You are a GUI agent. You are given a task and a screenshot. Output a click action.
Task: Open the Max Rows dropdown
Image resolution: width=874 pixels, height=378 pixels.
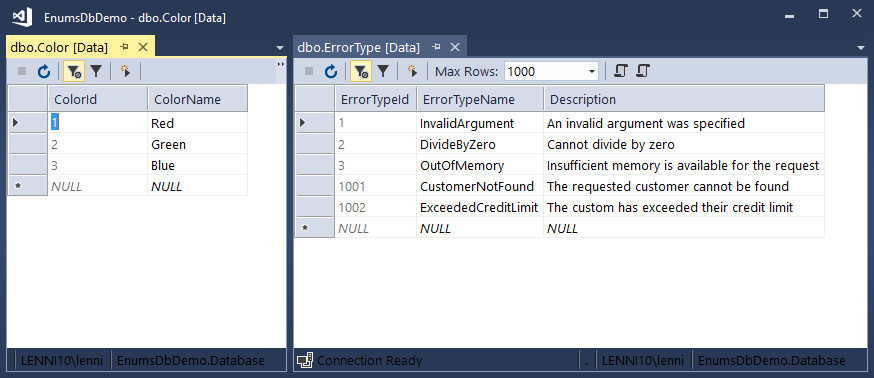click(x=592, y=71)
